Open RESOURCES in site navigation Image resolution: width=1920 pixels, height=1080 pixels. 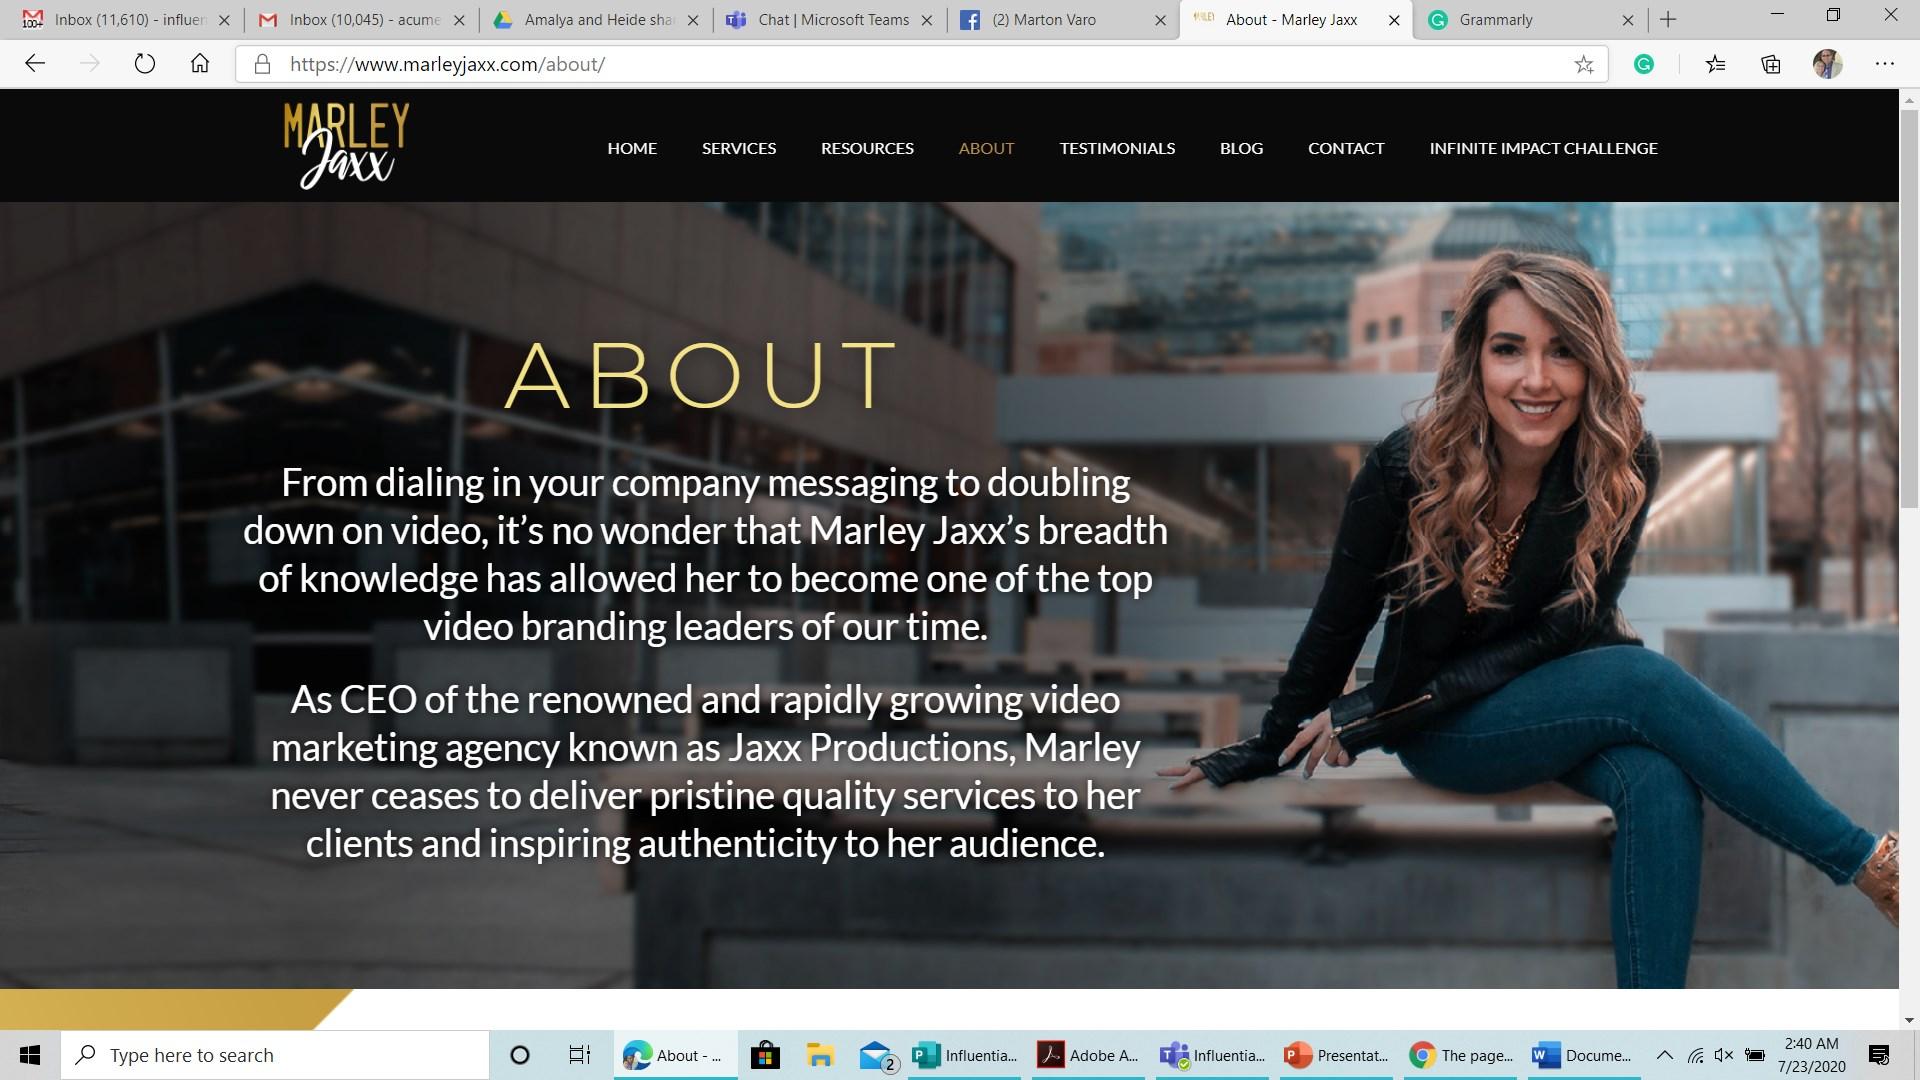click(867, 148)
